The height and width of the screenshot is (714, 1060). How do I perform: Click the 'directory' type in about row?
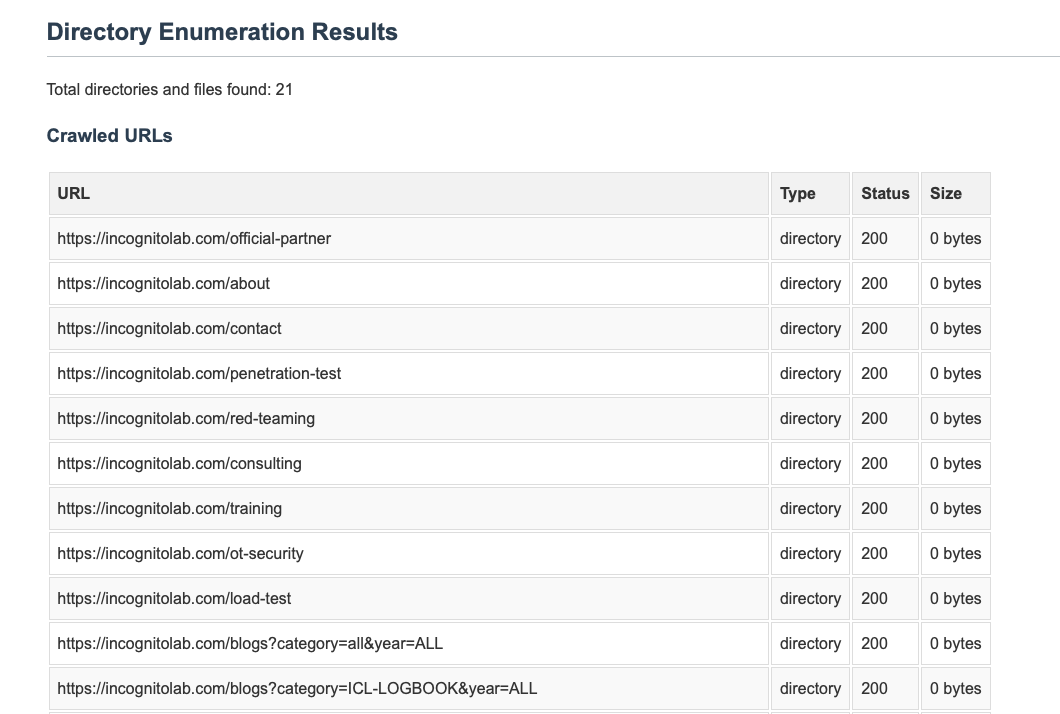[811, 283]
